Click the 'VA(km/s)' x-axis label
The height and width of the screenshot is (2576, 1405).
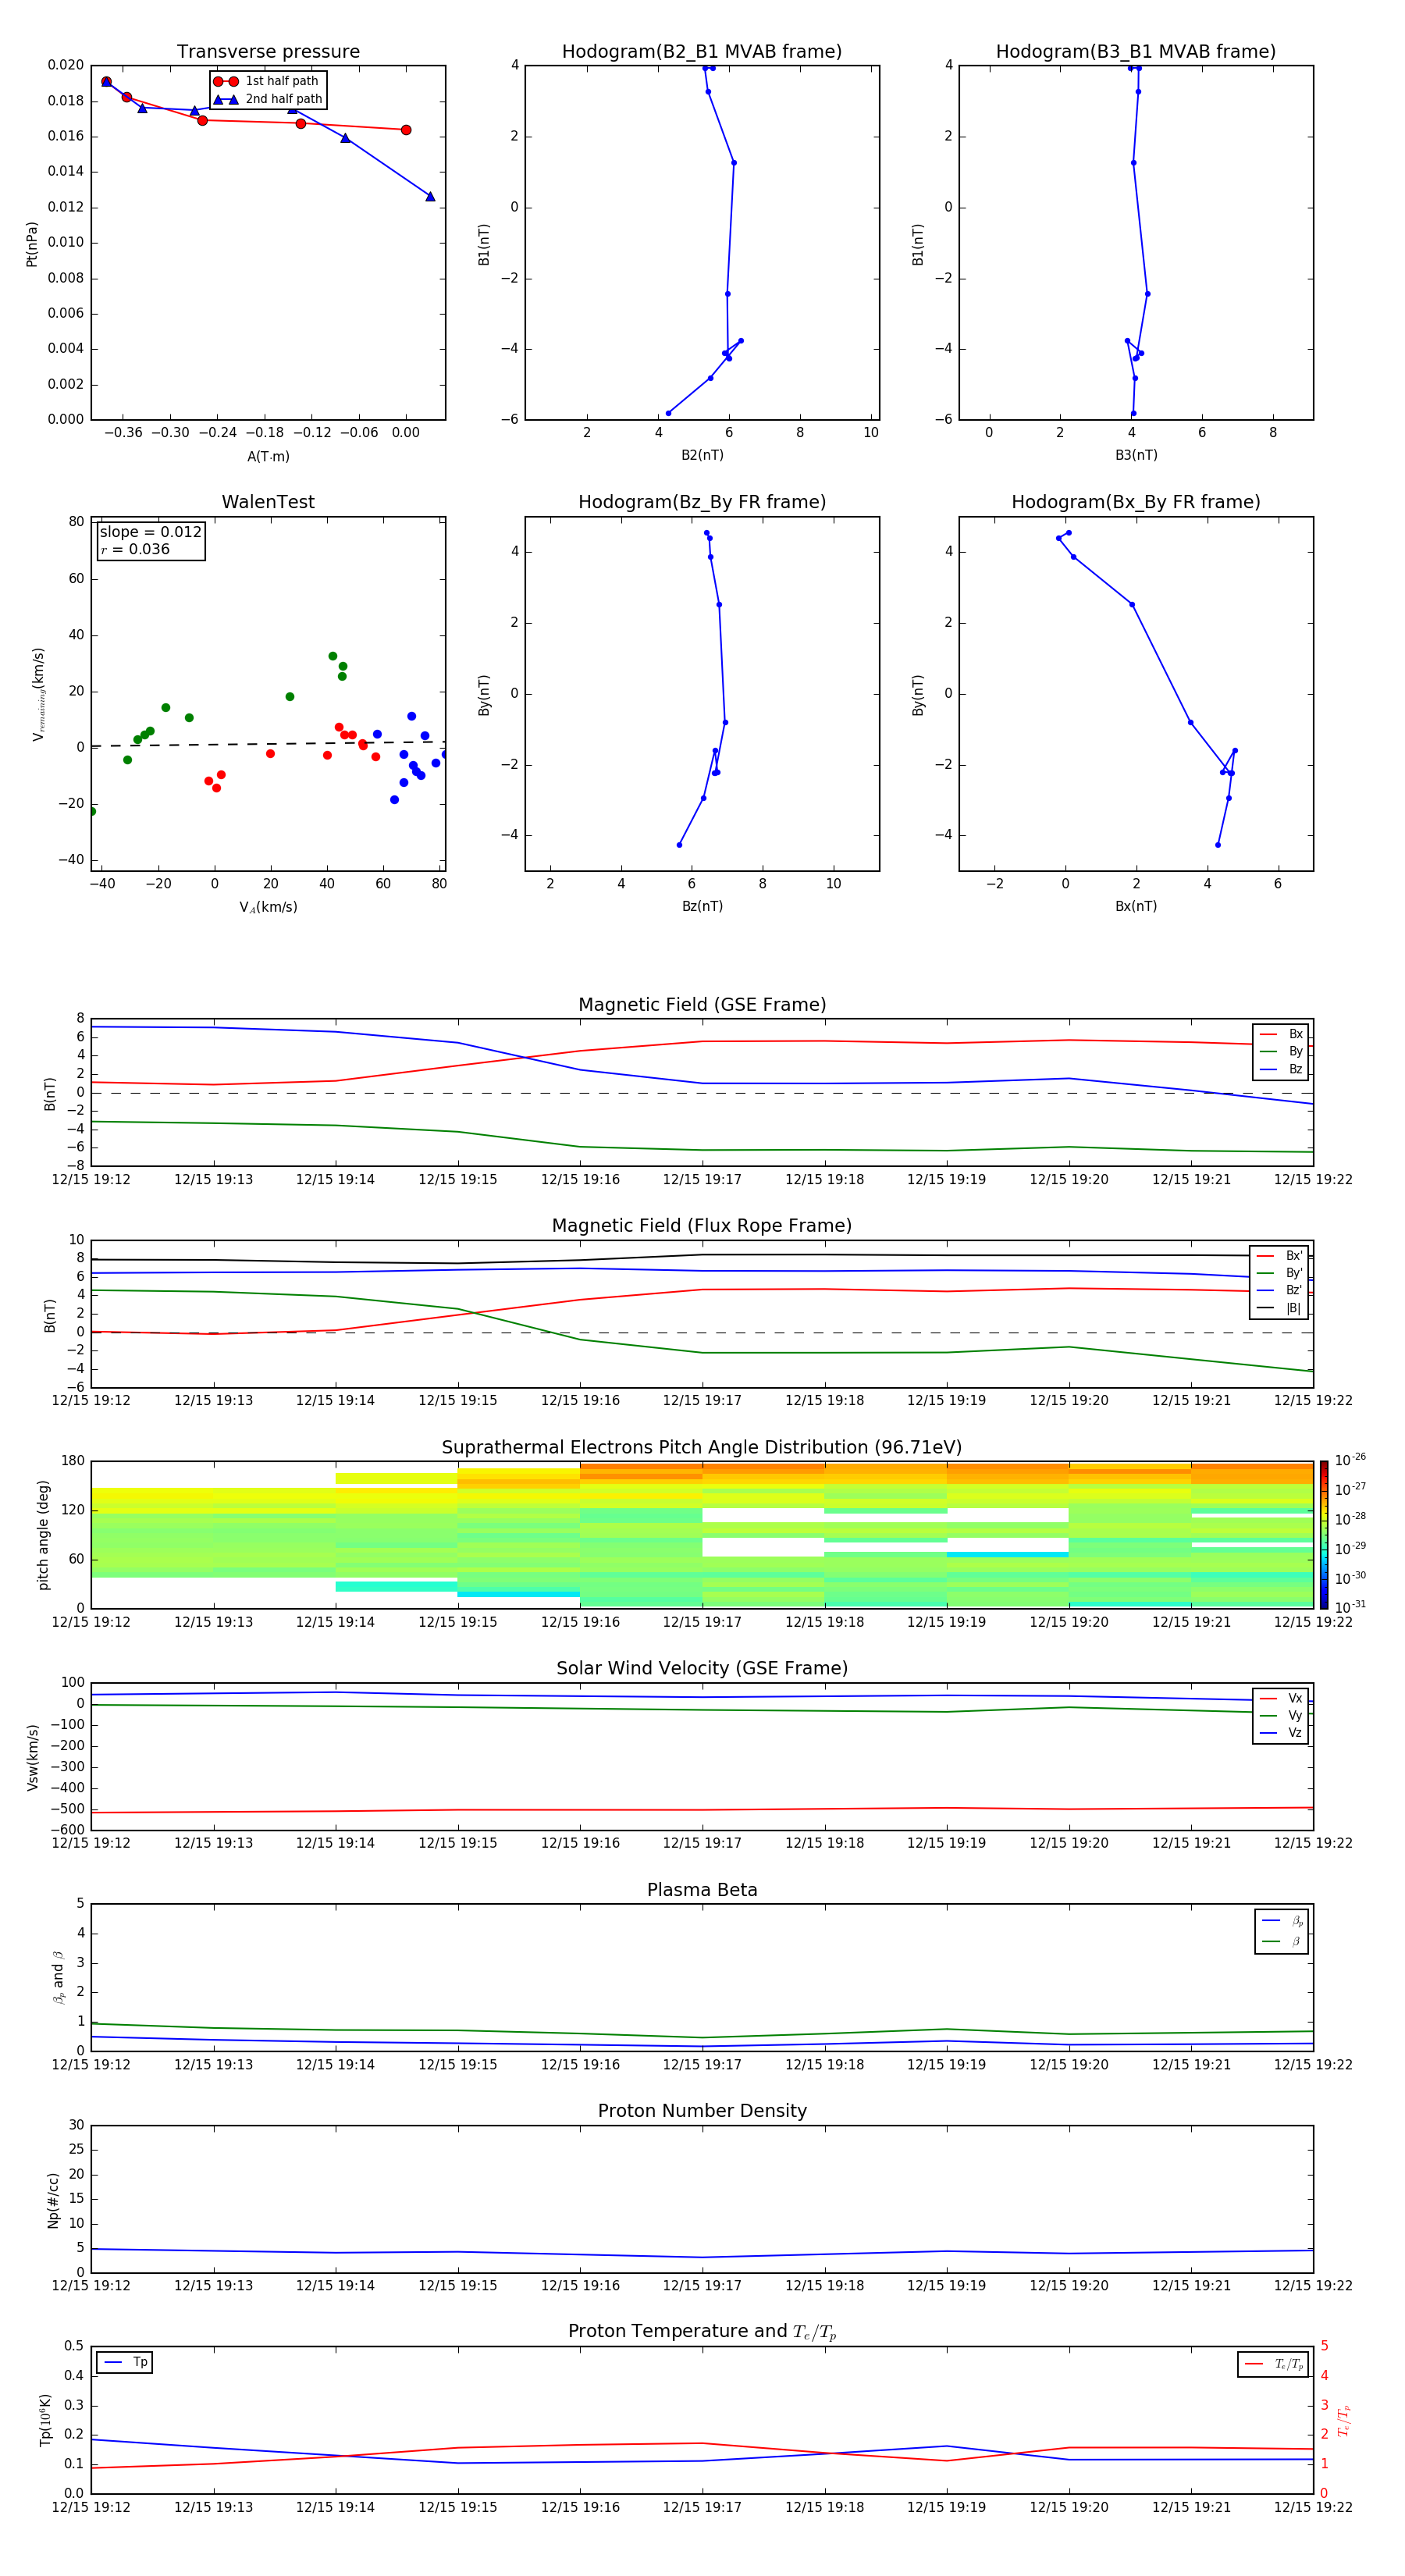[x=268, y=907]
